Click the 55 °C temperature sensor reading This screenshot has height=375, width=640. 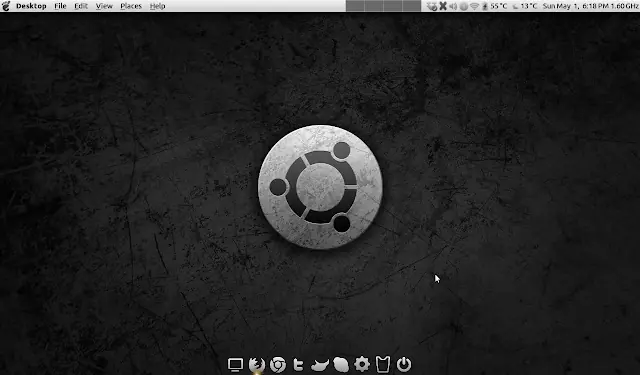[x=499, y=6]
